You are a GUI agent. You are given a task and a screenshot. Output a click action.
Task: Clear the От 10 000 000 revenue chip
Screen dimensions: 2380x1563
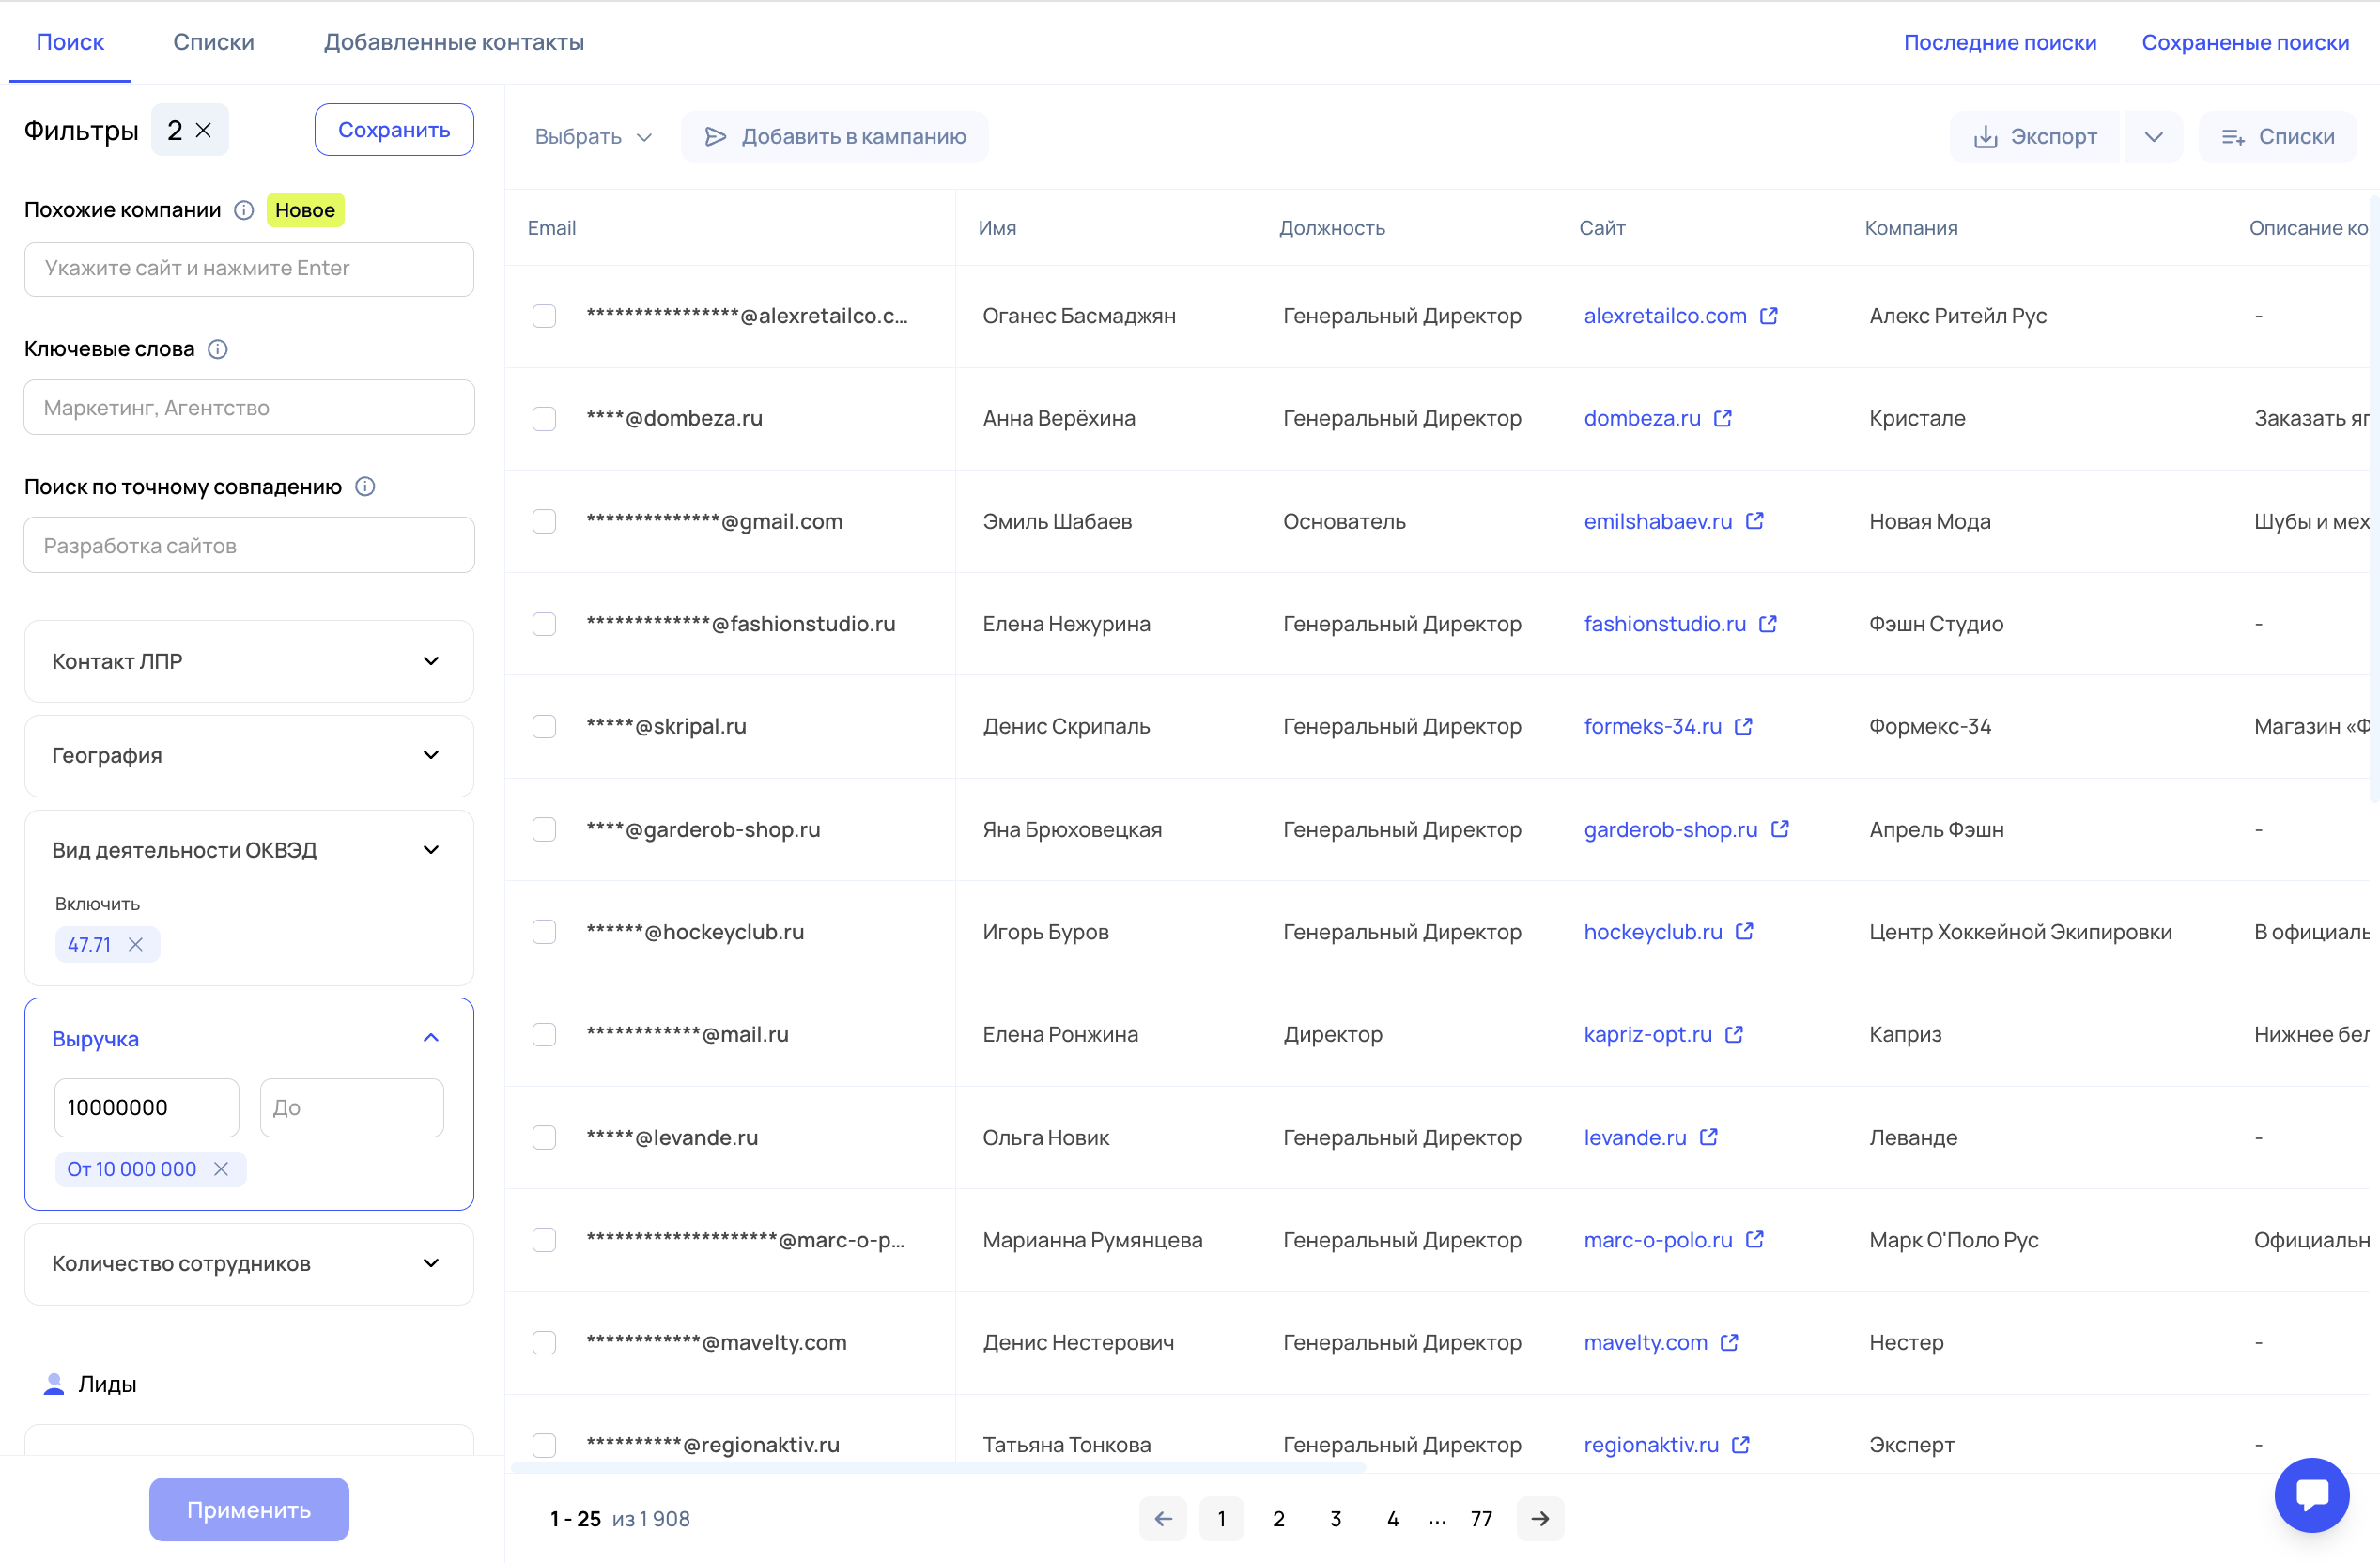(x=221, y=1169)
